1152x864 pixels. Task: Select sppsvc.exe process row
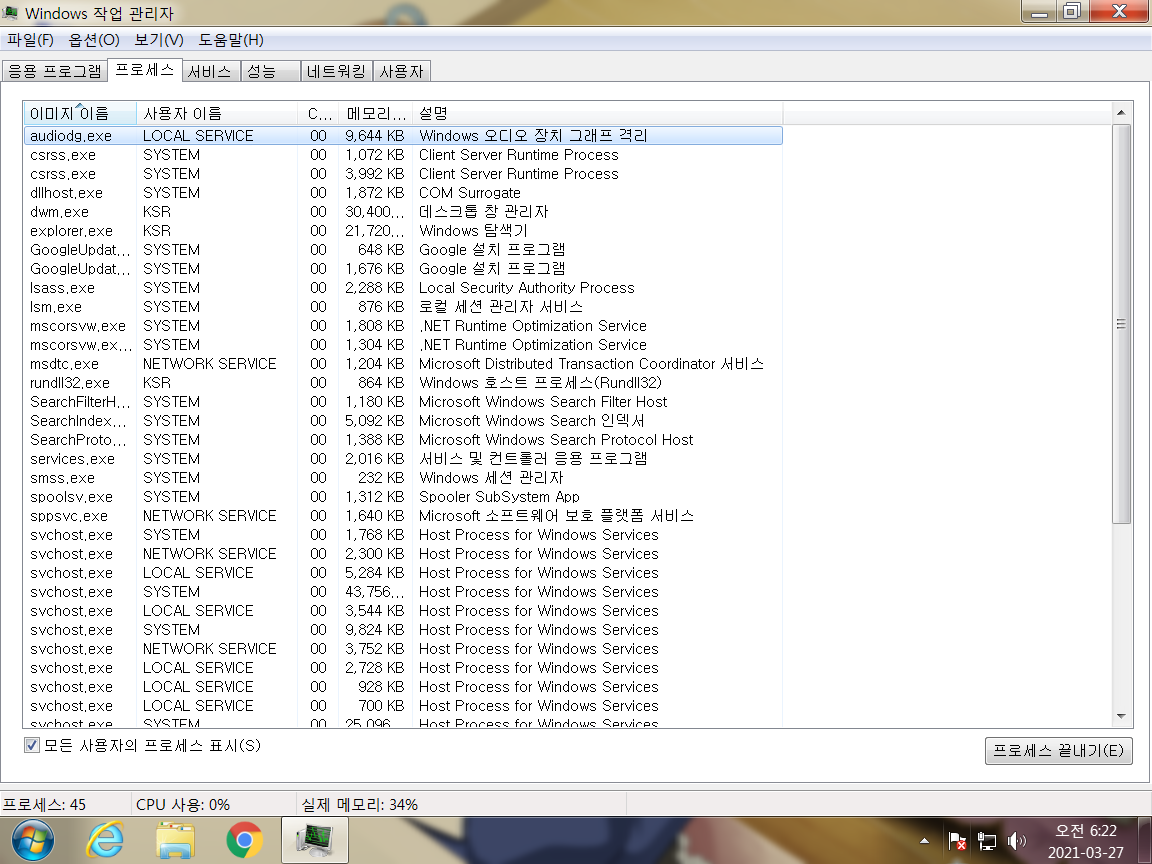click(403, 516)
